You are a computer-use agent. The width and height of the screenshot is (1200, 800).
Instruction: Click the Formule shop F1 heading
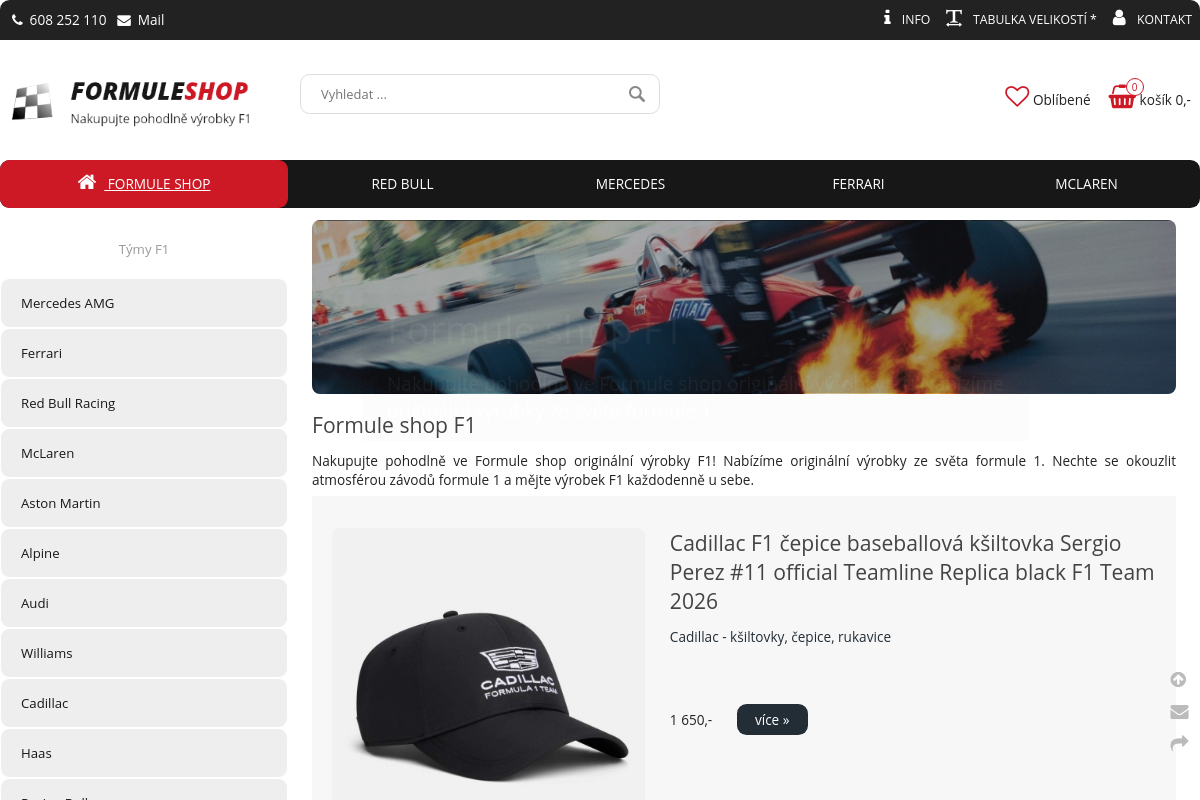[394, 425]
